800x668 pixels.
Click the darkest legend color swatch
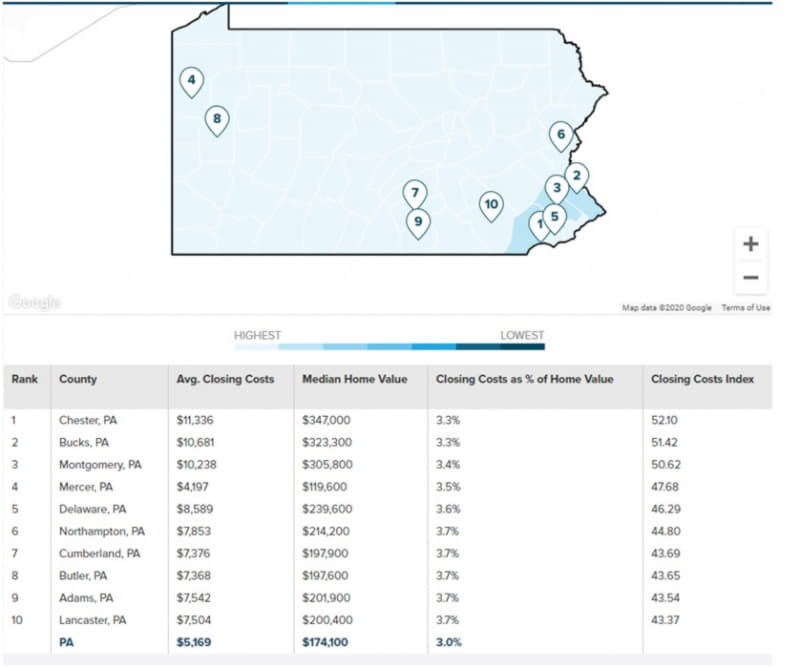522,347
